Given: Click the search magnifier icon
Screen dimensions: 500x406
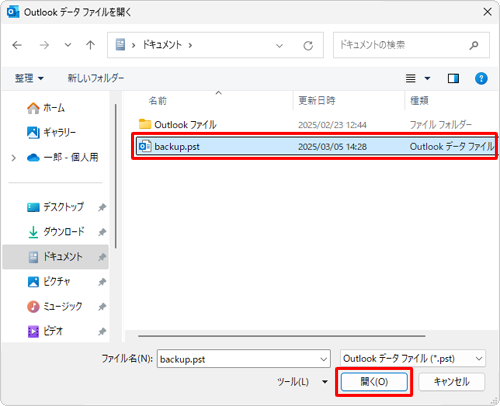Looking at the screenshot, I should 474,45.
